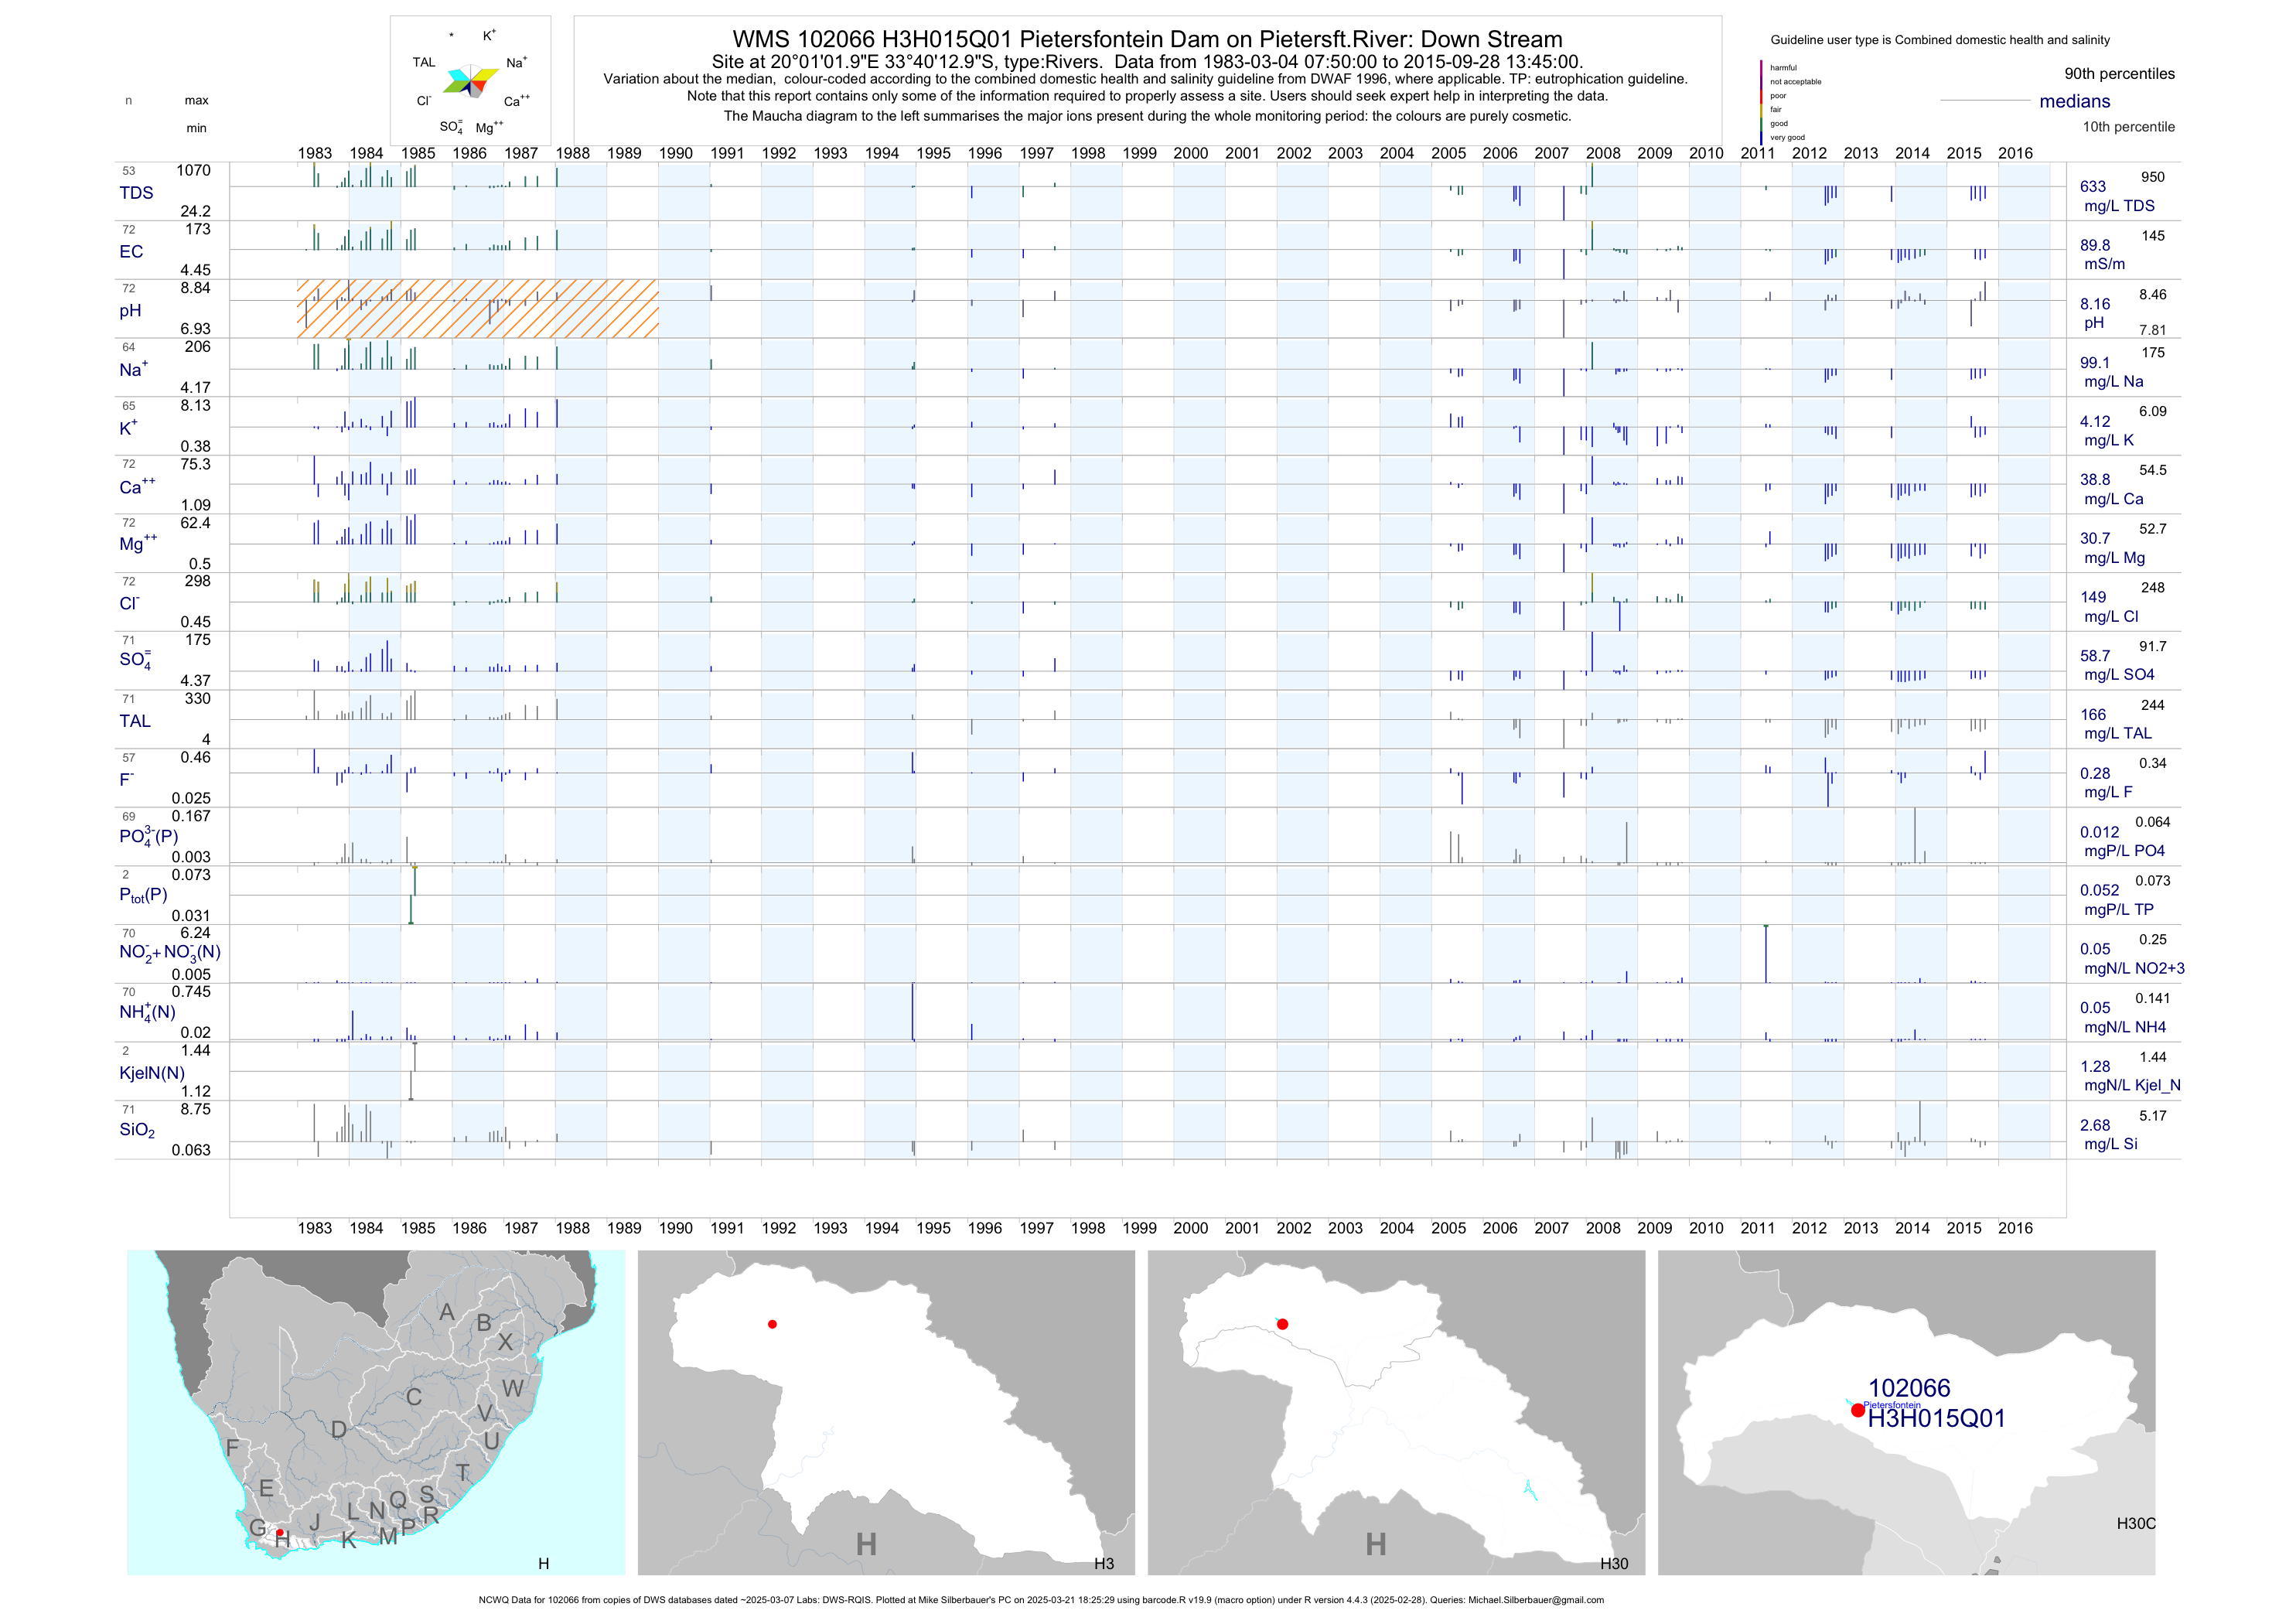The width and height of the screenshot is (2296, 1624).
Task: Click the red site dot labelled 102066
Action: (x=1857, y=1410)
